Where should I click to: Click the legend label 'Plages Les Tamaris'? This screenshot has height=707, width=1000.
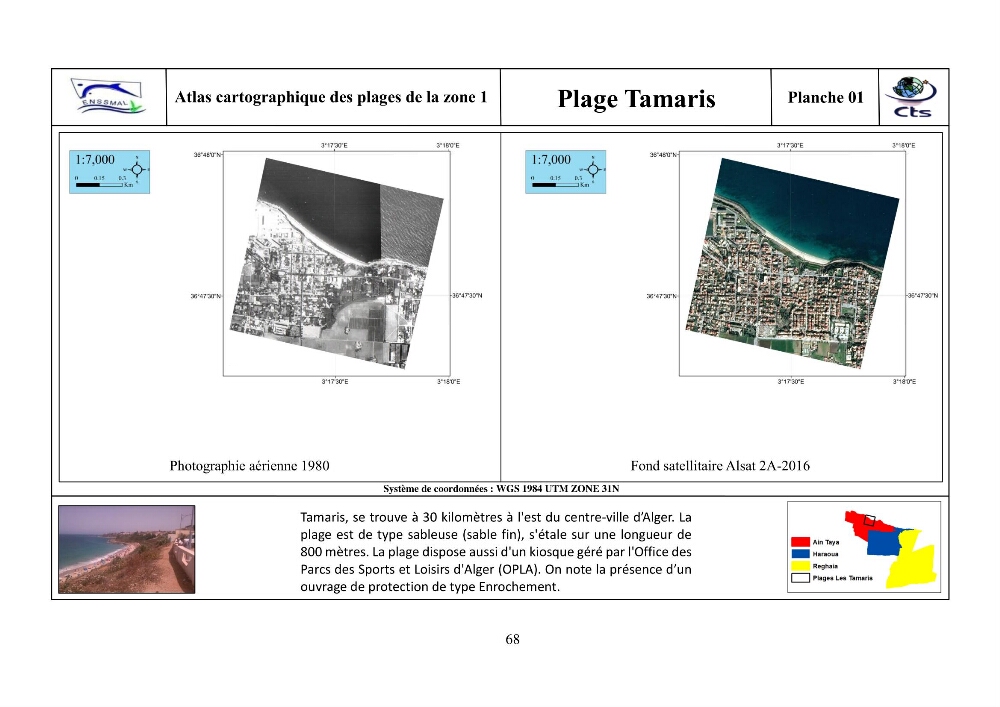tap(842, 578)
